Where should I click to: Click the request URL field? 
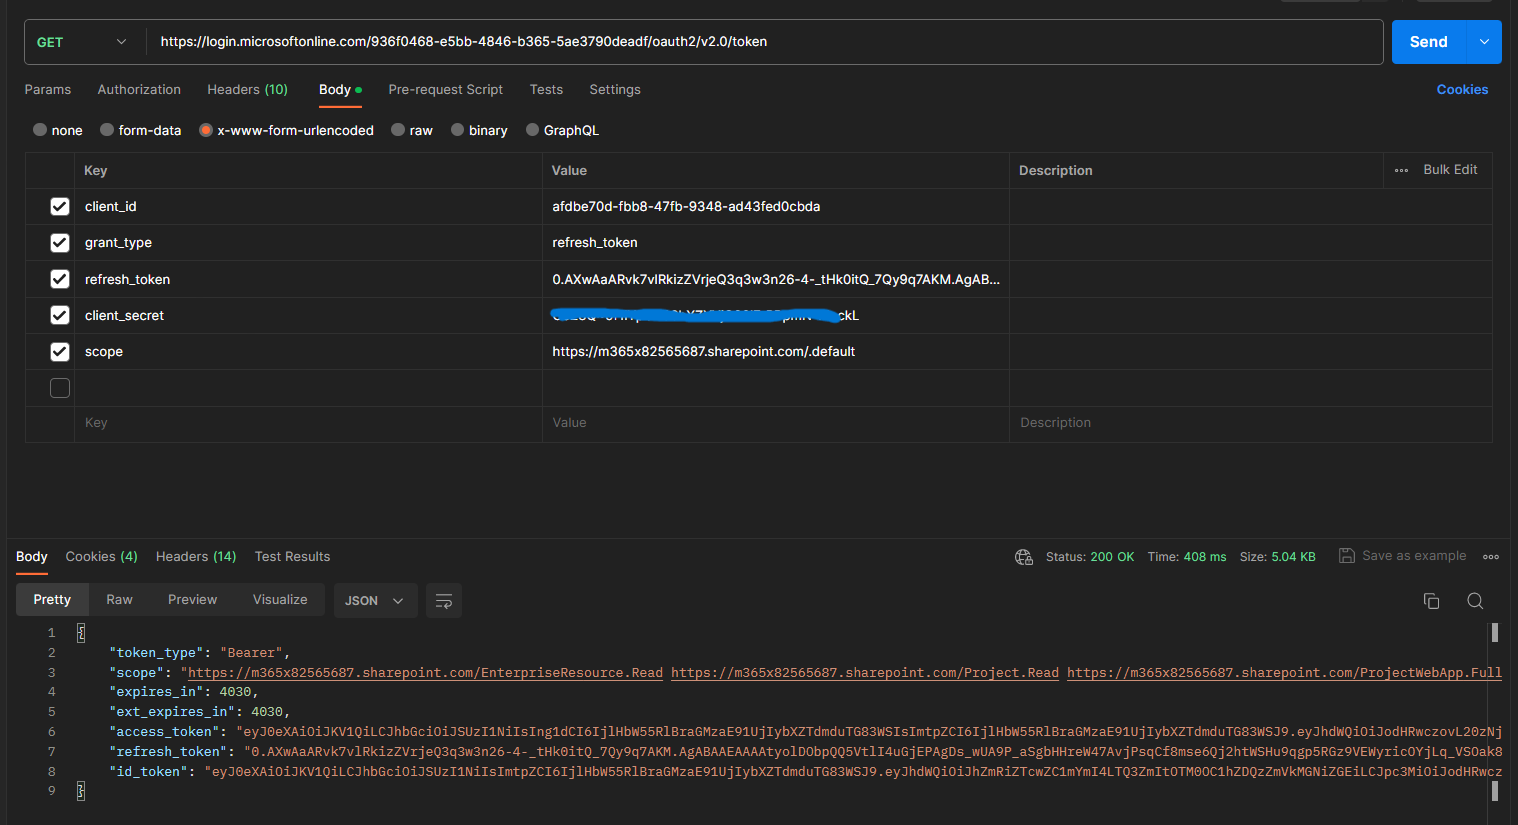(x=765, y=42)
